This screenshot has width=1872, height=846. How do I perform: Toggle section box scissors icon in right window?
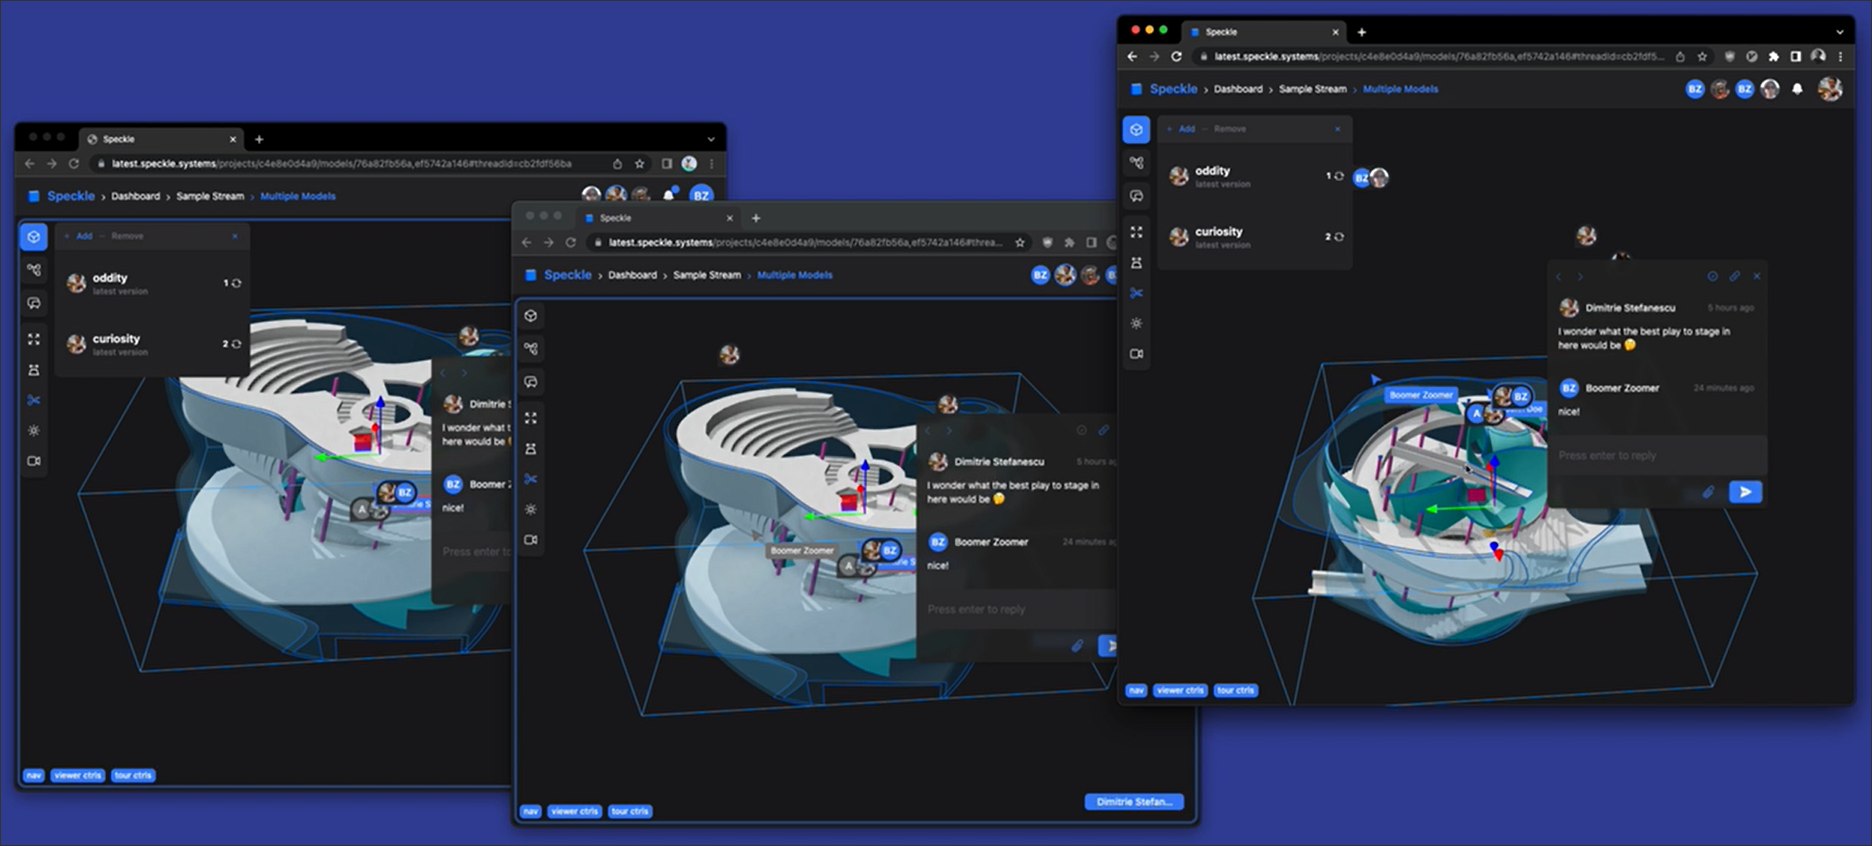point(1136,293)
